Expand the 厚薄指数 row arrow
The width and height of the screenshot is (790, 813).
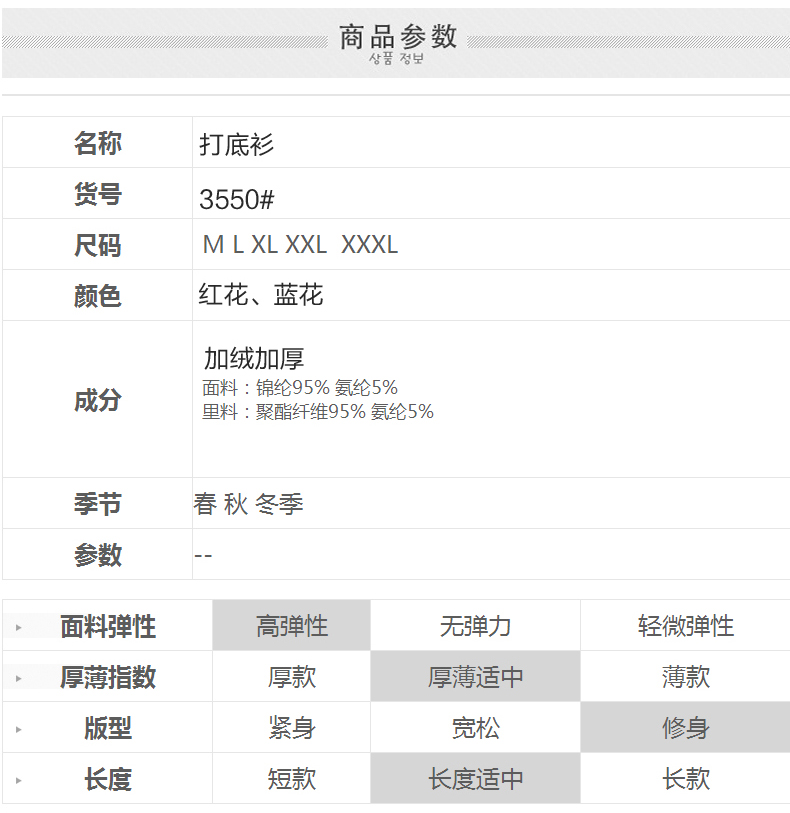(18, 678)
